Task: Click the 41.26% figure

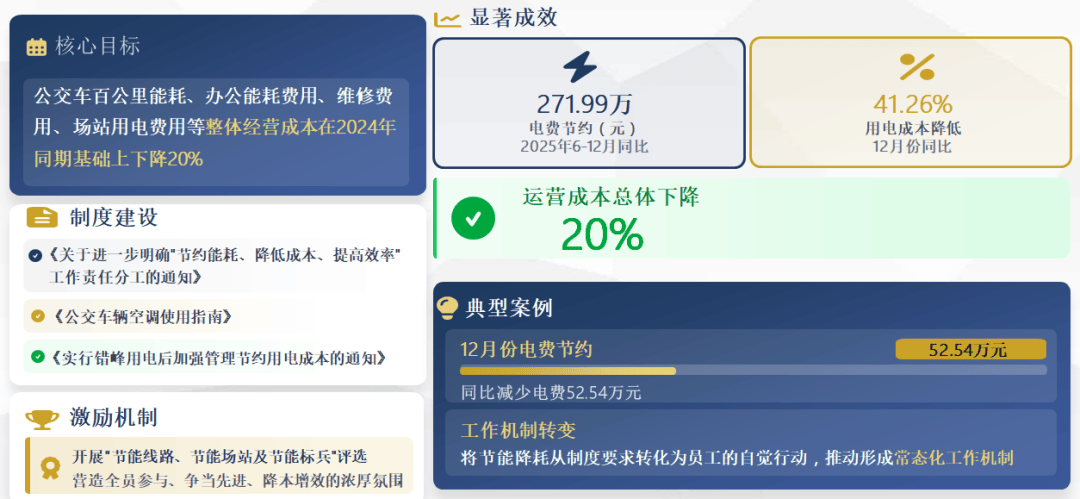Action: coord(912,104)
